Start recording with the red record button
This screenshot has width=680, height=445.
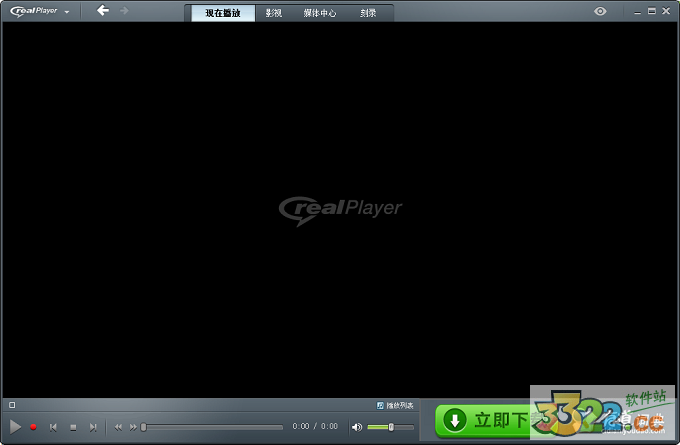pos(33,427)
